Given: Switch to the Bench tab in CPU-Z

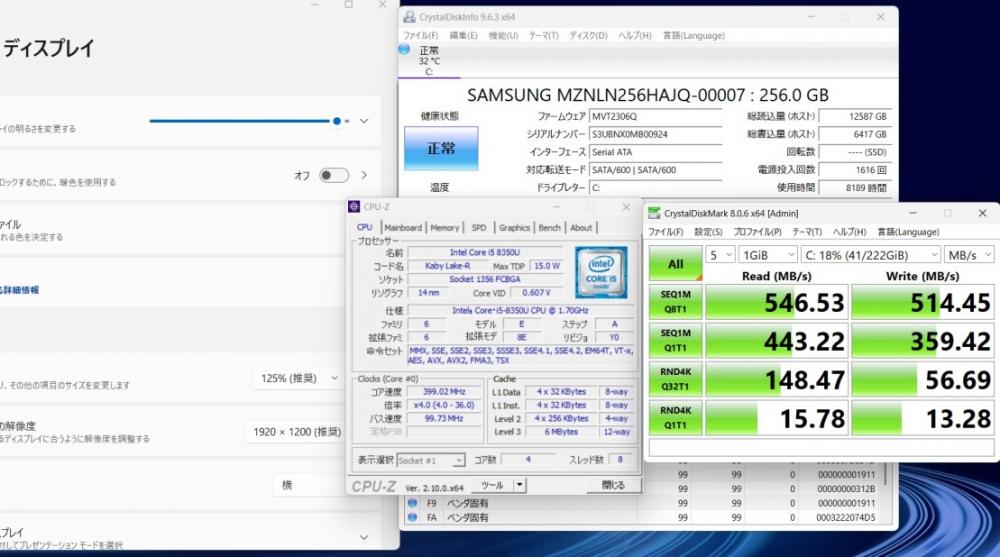Looking at the screenshot, I should pyautogui.click(x=549, y=228).
